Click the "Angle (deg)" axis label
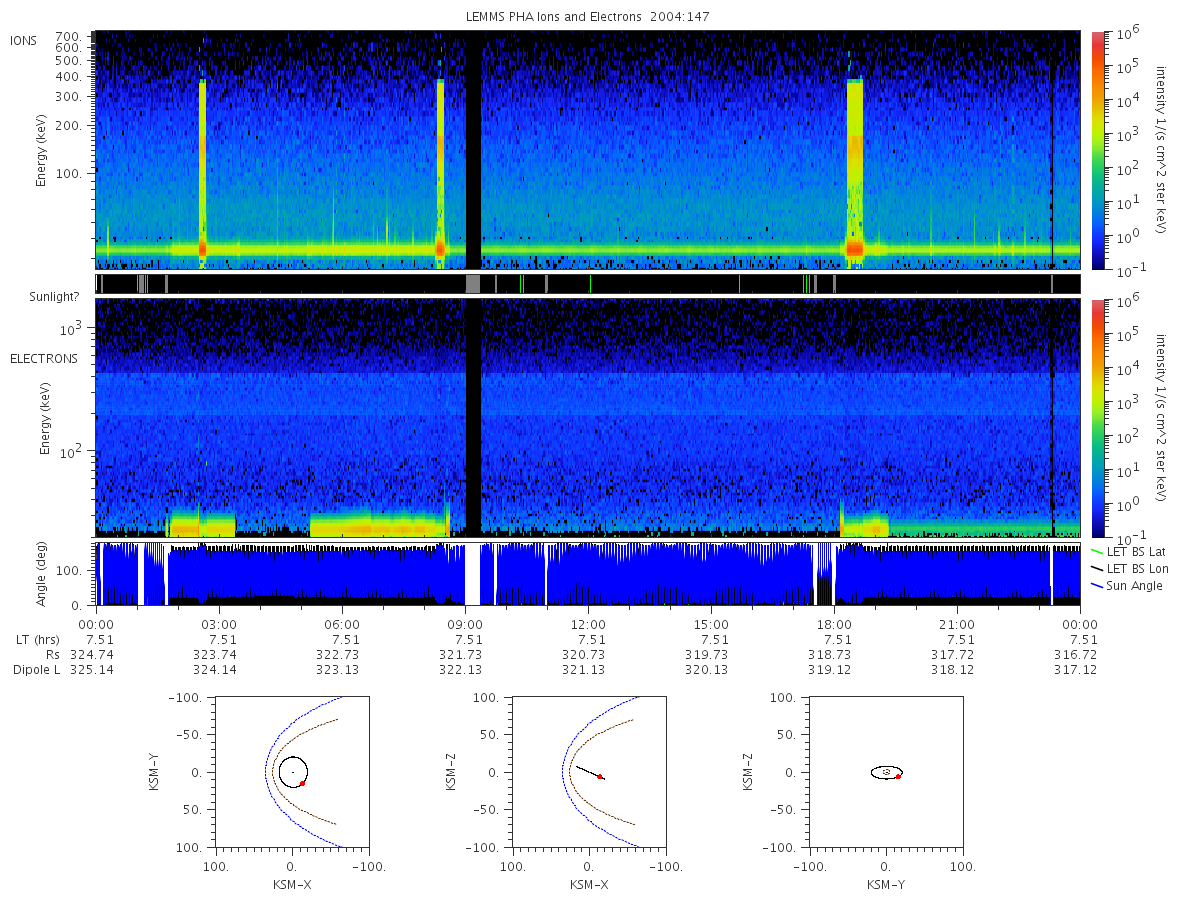The height and width of the screenshot is (900, 1200). 42,574
